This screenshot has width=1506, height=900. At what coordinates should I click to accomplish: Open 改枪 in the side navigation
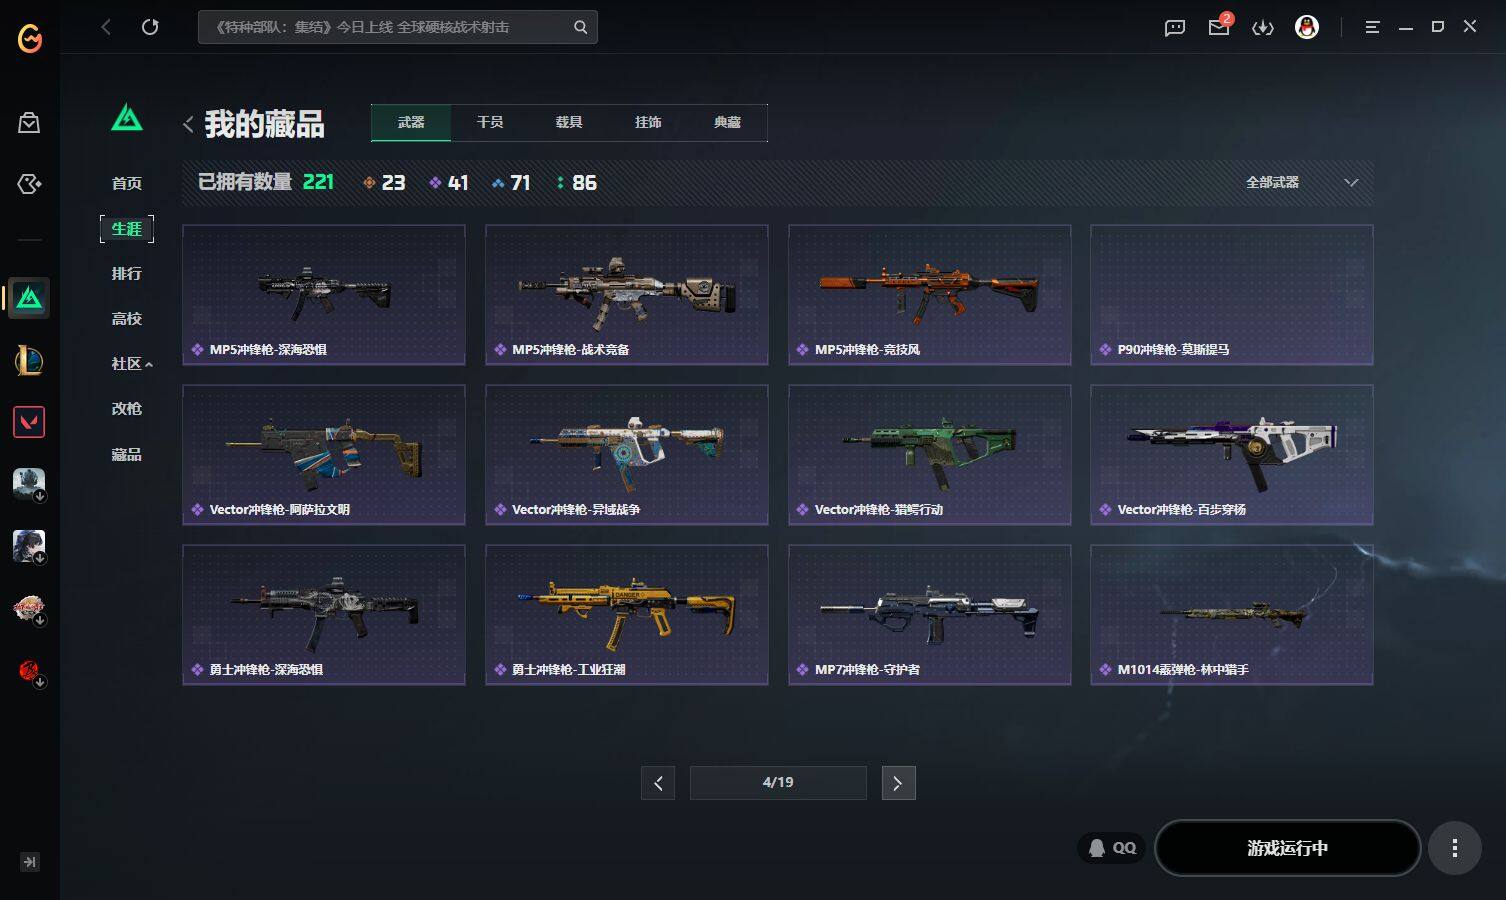click(x=127, y=409)
